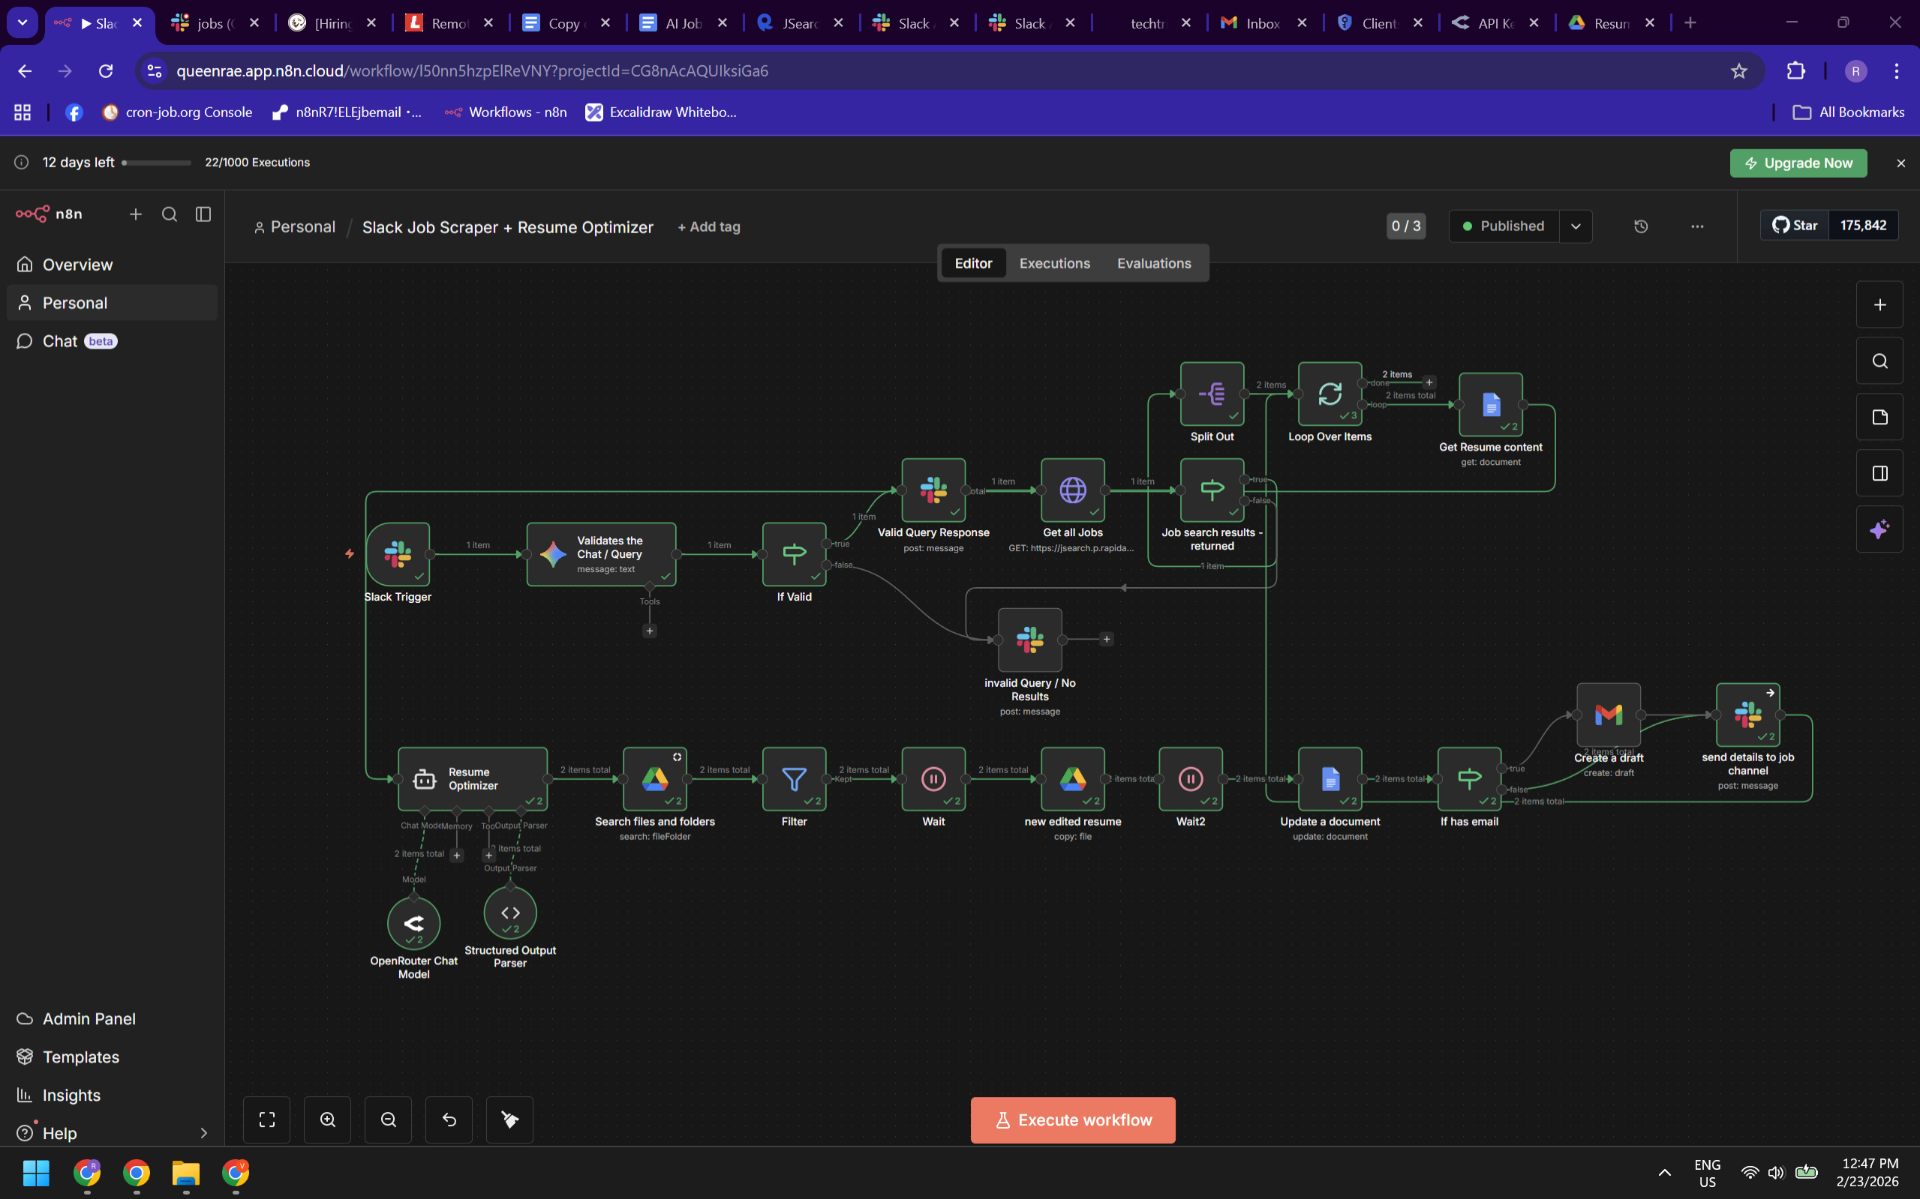Screen dimensions: 1920x1199
Task: Open the Chrome tab search dropdown
Action: tap(22, 22)
